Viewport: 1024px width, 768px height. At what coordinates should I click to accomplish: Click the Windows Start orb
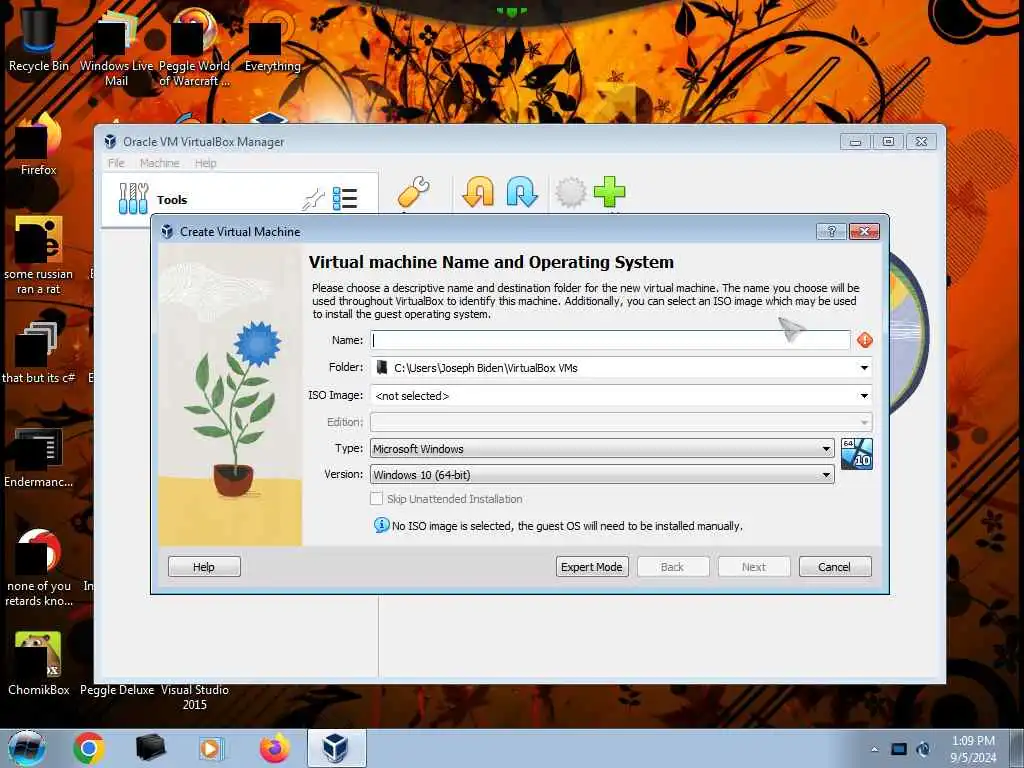27,748
